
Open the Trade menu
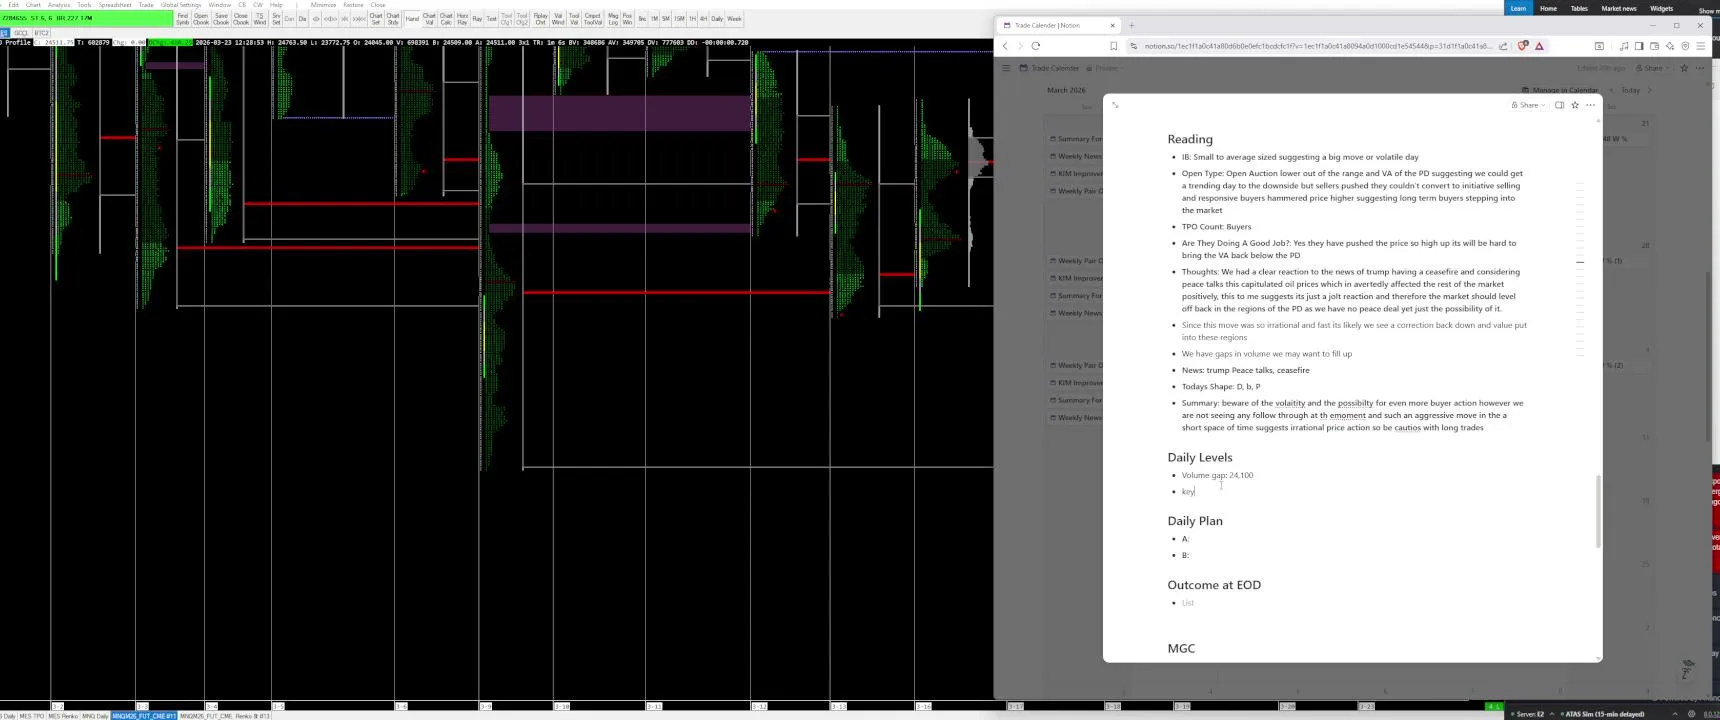click(146, 5)
